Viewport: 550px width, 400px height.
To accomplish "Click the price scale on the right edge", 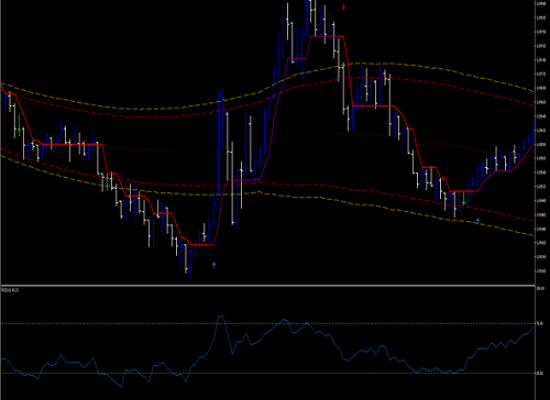I will 542,140.
